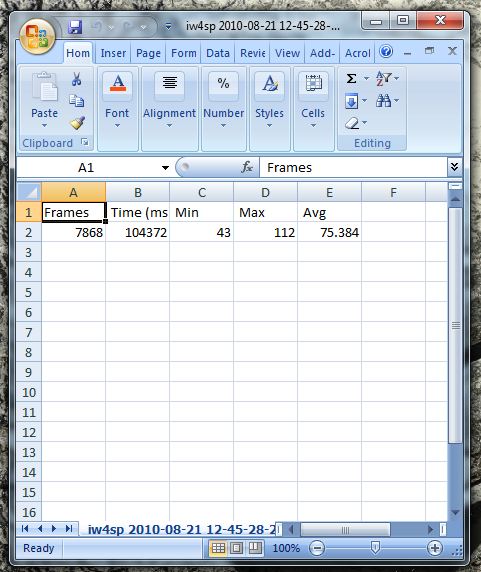Image resolution: width=481 pixels, height=572 pixels.
Task: Click the Copy icon in Clipboard group
Action: (x=77, y=101)
